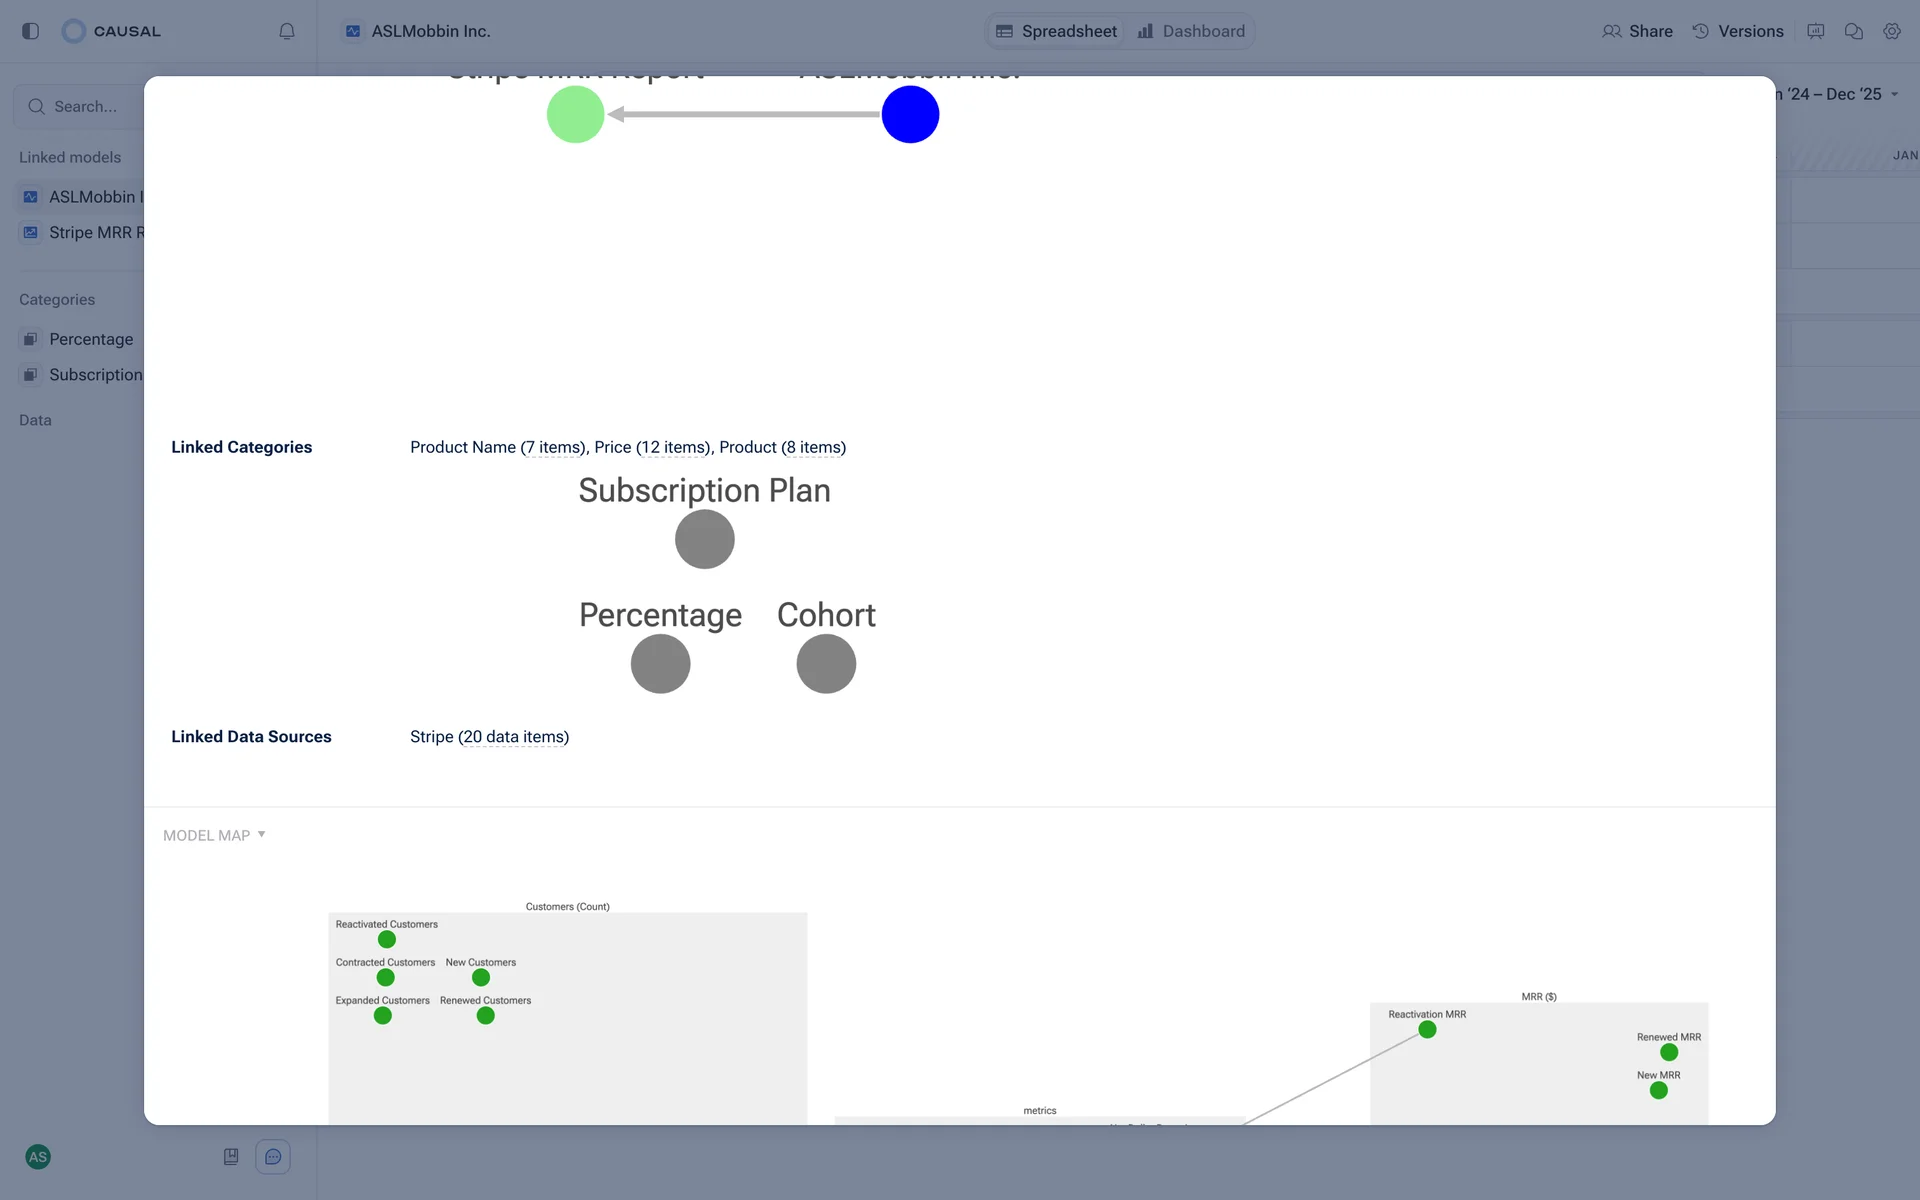Open the settings gear icon
Image resolution: width=1920 pixels, height=1200 pixels.
coord(1891,31)
